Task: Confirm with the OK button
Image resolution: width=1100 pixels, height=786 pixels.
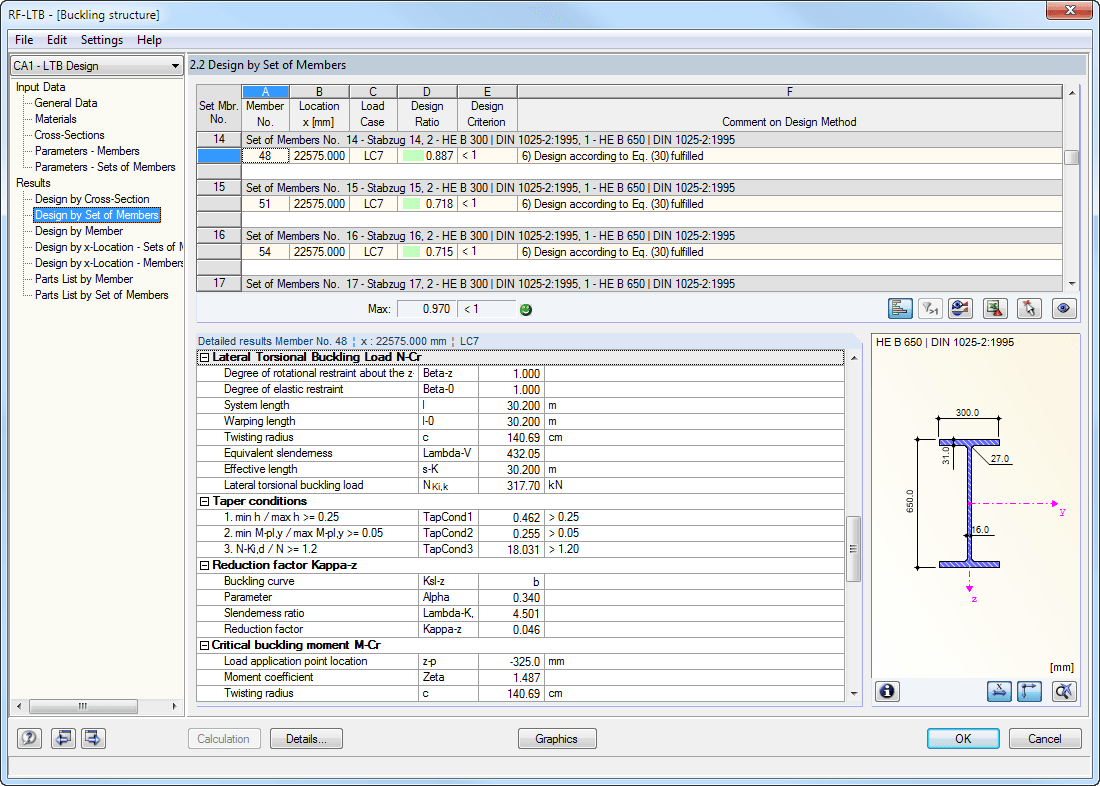Action: tap(963, 739)
